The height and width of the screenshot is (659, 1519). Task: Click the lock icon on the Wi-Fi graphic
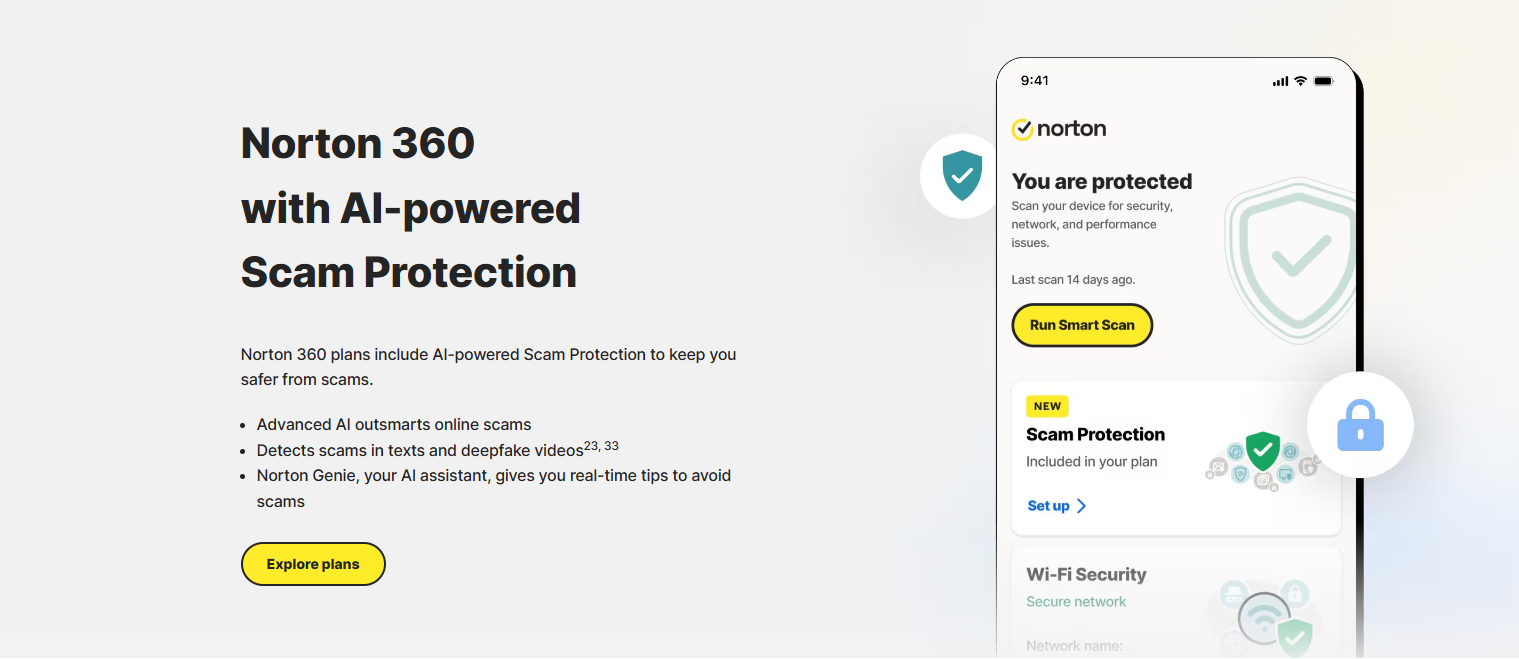[1295, 593]
